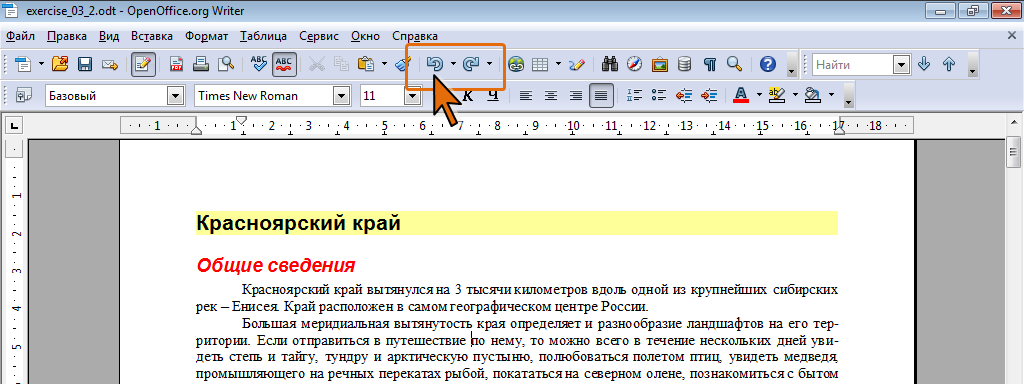The width and height of the screenshot is (1024, 384).
Task: Insert a table using the grid icon
Action: tap(539, 64)
